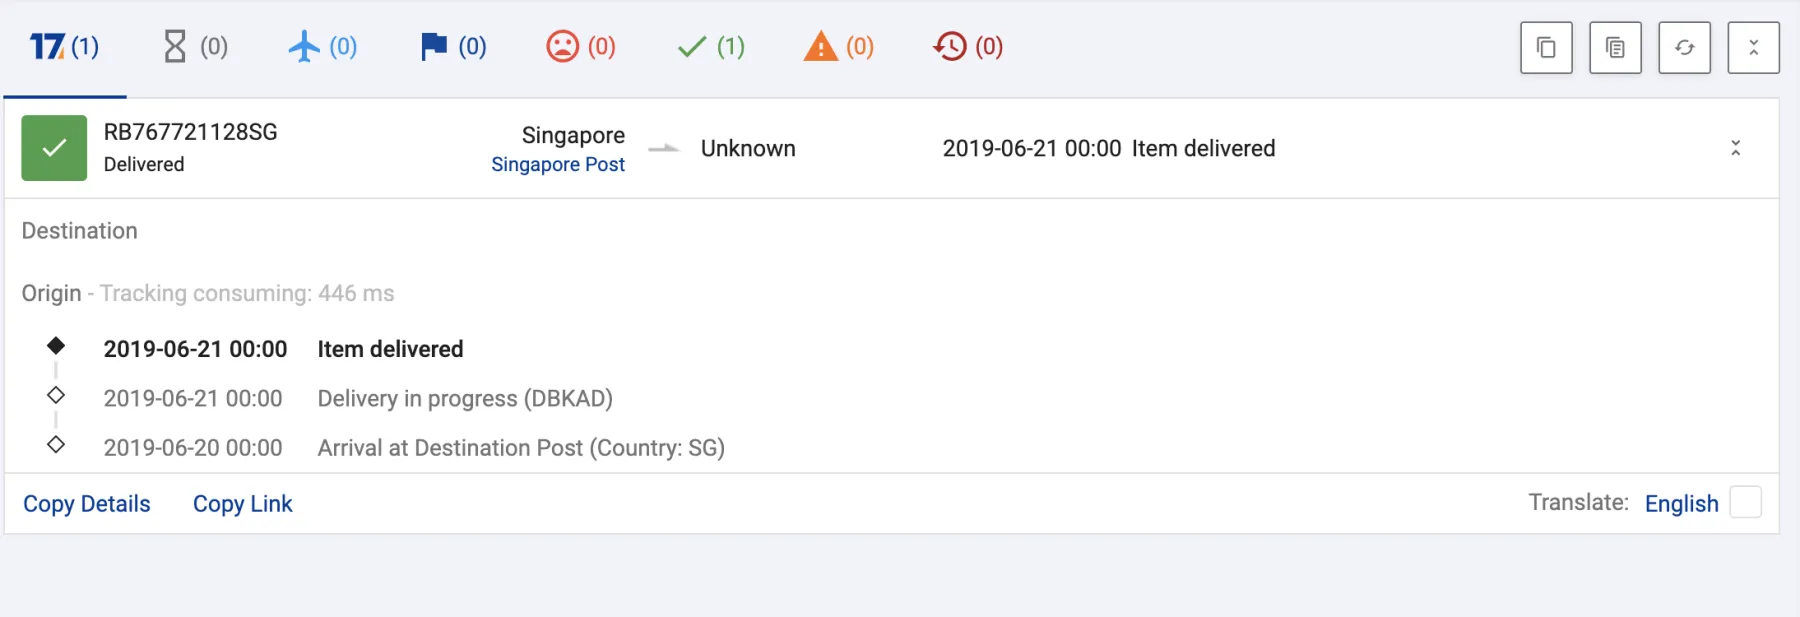Open the Singapore Post carrier link
This screenshot has width=1800, height=617.
558,165
